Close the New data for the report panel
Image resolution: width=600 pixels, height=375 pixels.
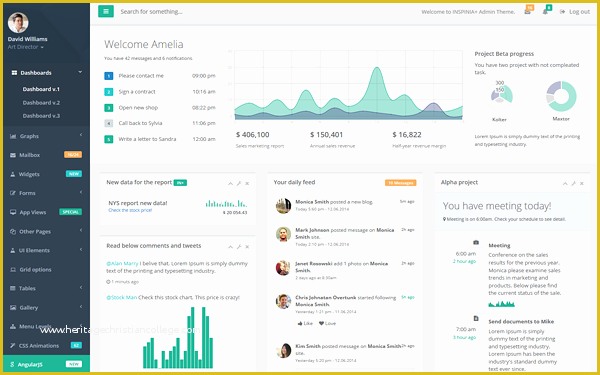(247, 184)
